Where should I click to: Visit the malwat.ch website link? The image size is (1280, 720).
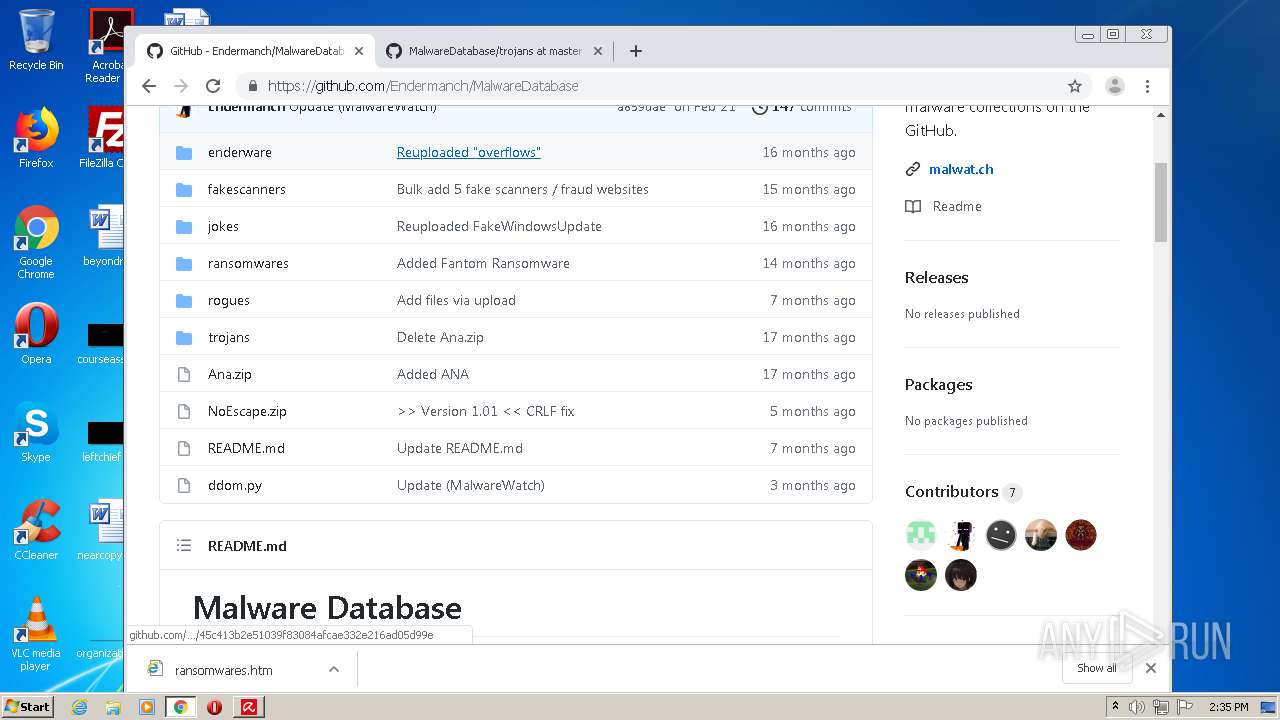point(961,169)
